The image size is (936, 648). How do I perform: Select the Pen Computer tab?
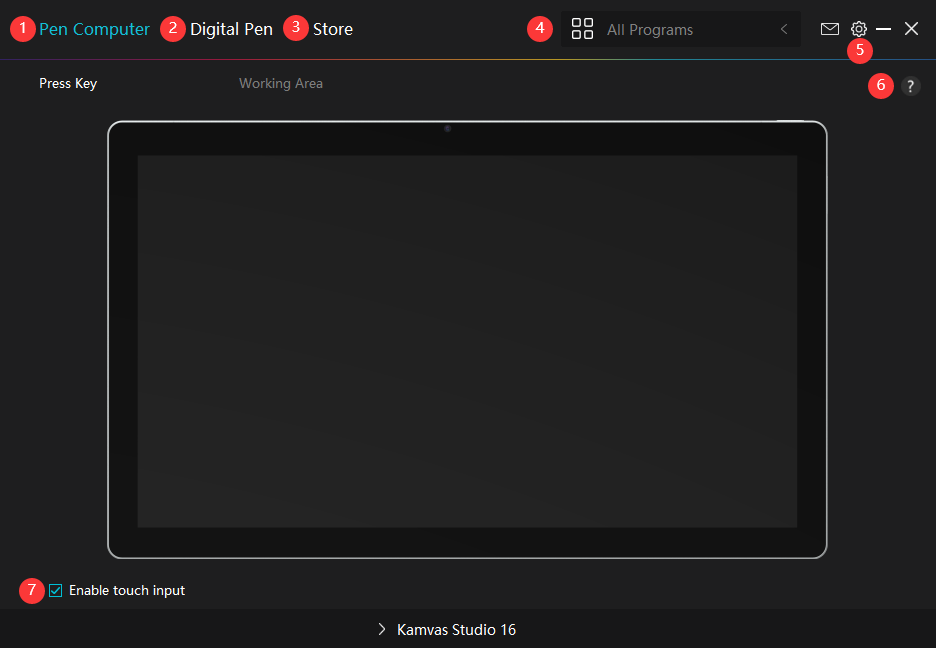tap(94, 29)
